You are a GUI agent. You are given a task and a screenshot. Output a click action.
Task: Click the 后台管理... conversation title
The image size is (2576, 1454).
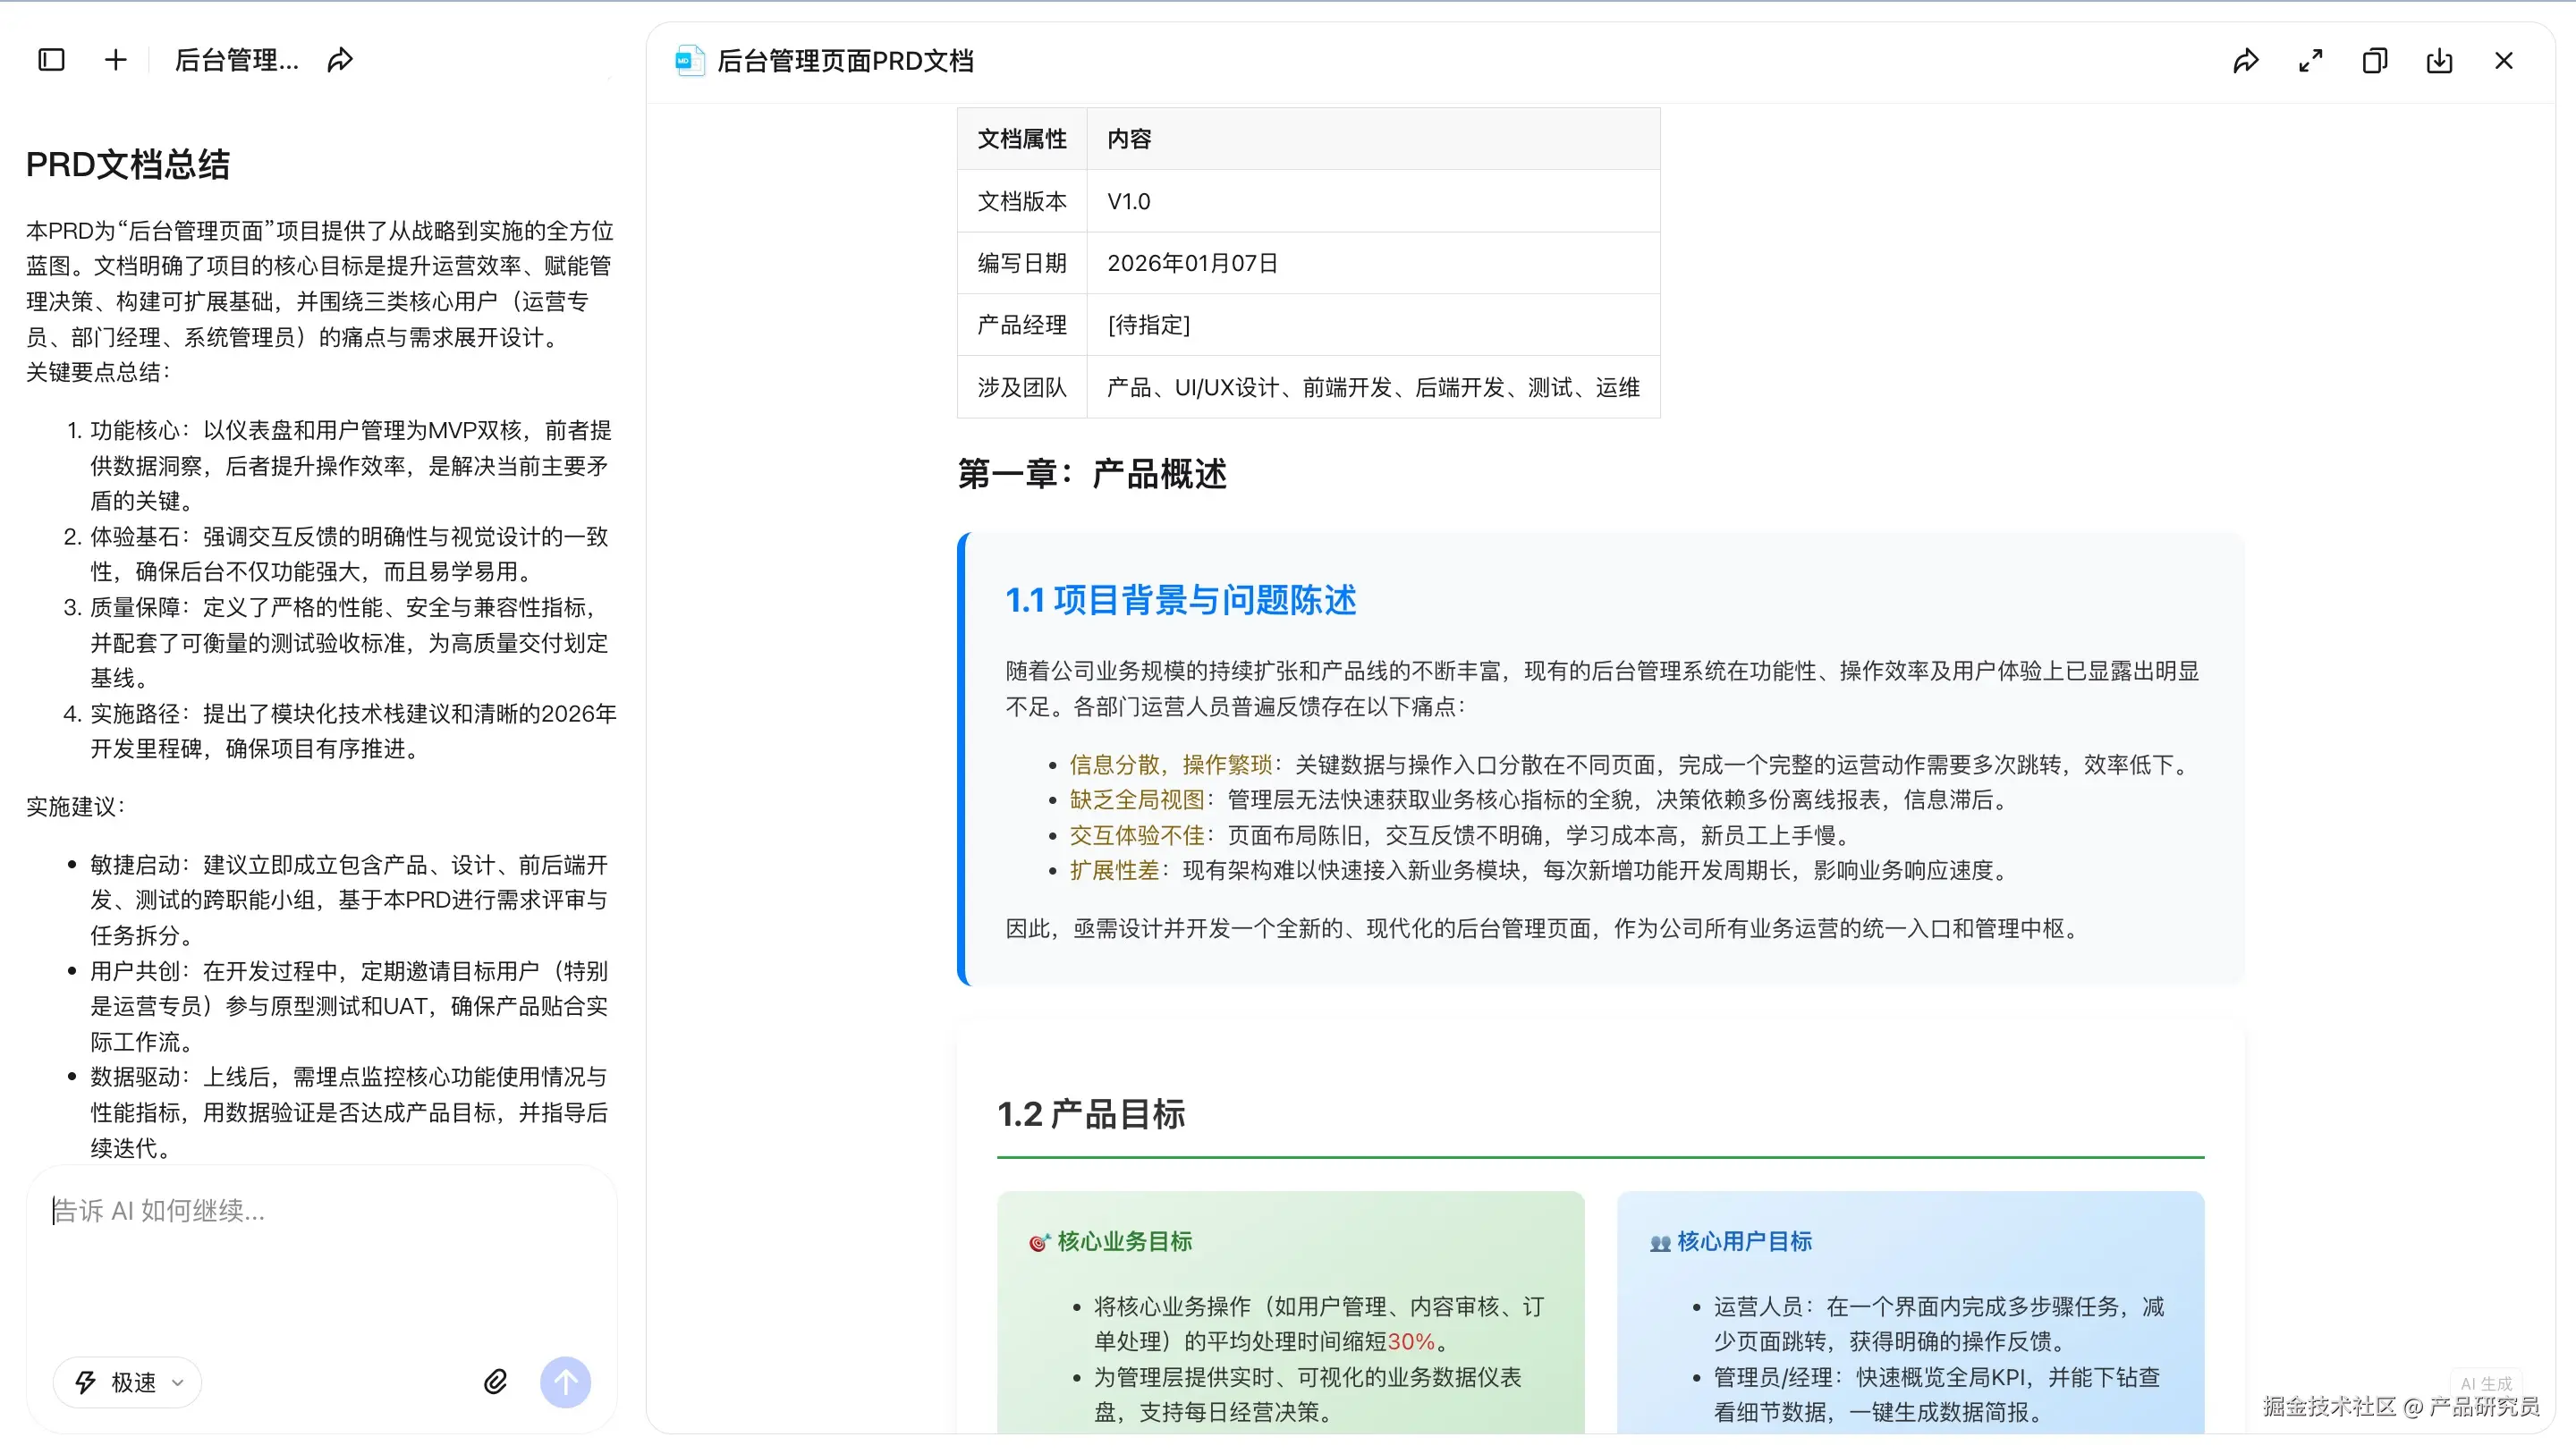point(236,60)
